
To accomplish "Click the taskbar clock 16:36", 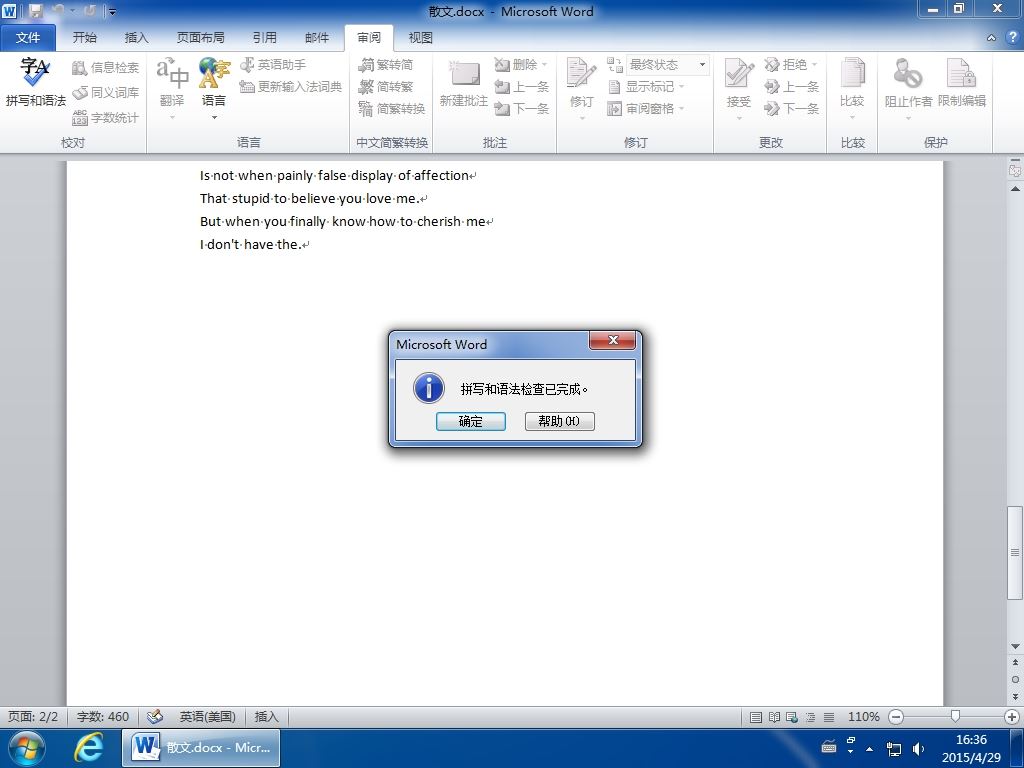I will [971, 740].
